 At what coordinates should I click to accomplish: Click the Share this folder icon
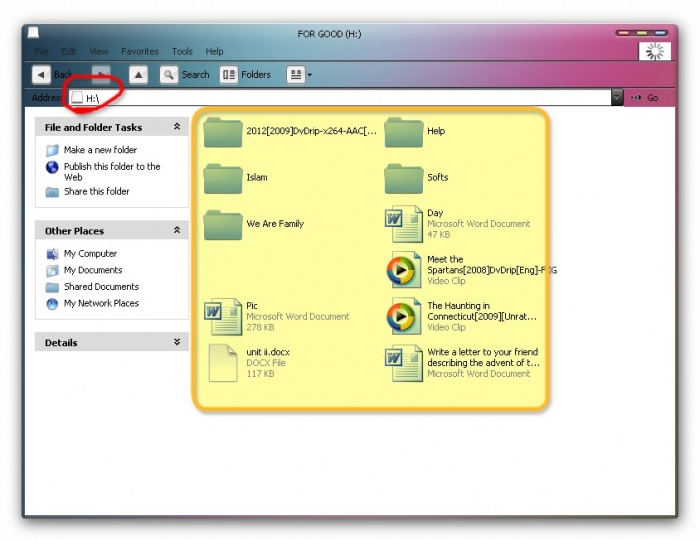52,192
